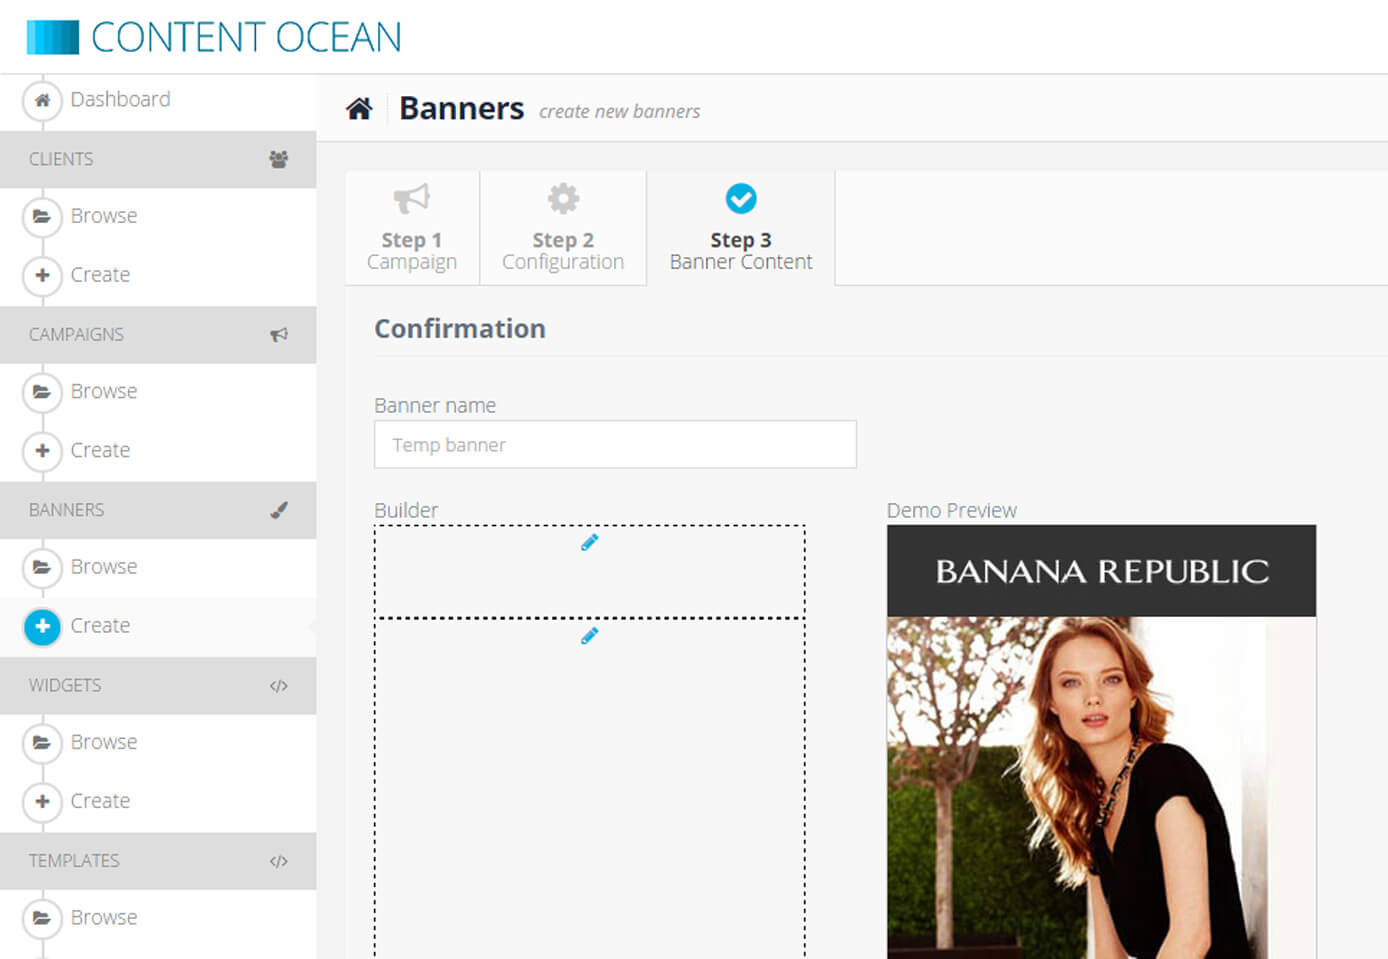The width and height of the screenshot is (1388, 959).
Task: Click the folder icon for Campaigns Browse
Action: 42,391
